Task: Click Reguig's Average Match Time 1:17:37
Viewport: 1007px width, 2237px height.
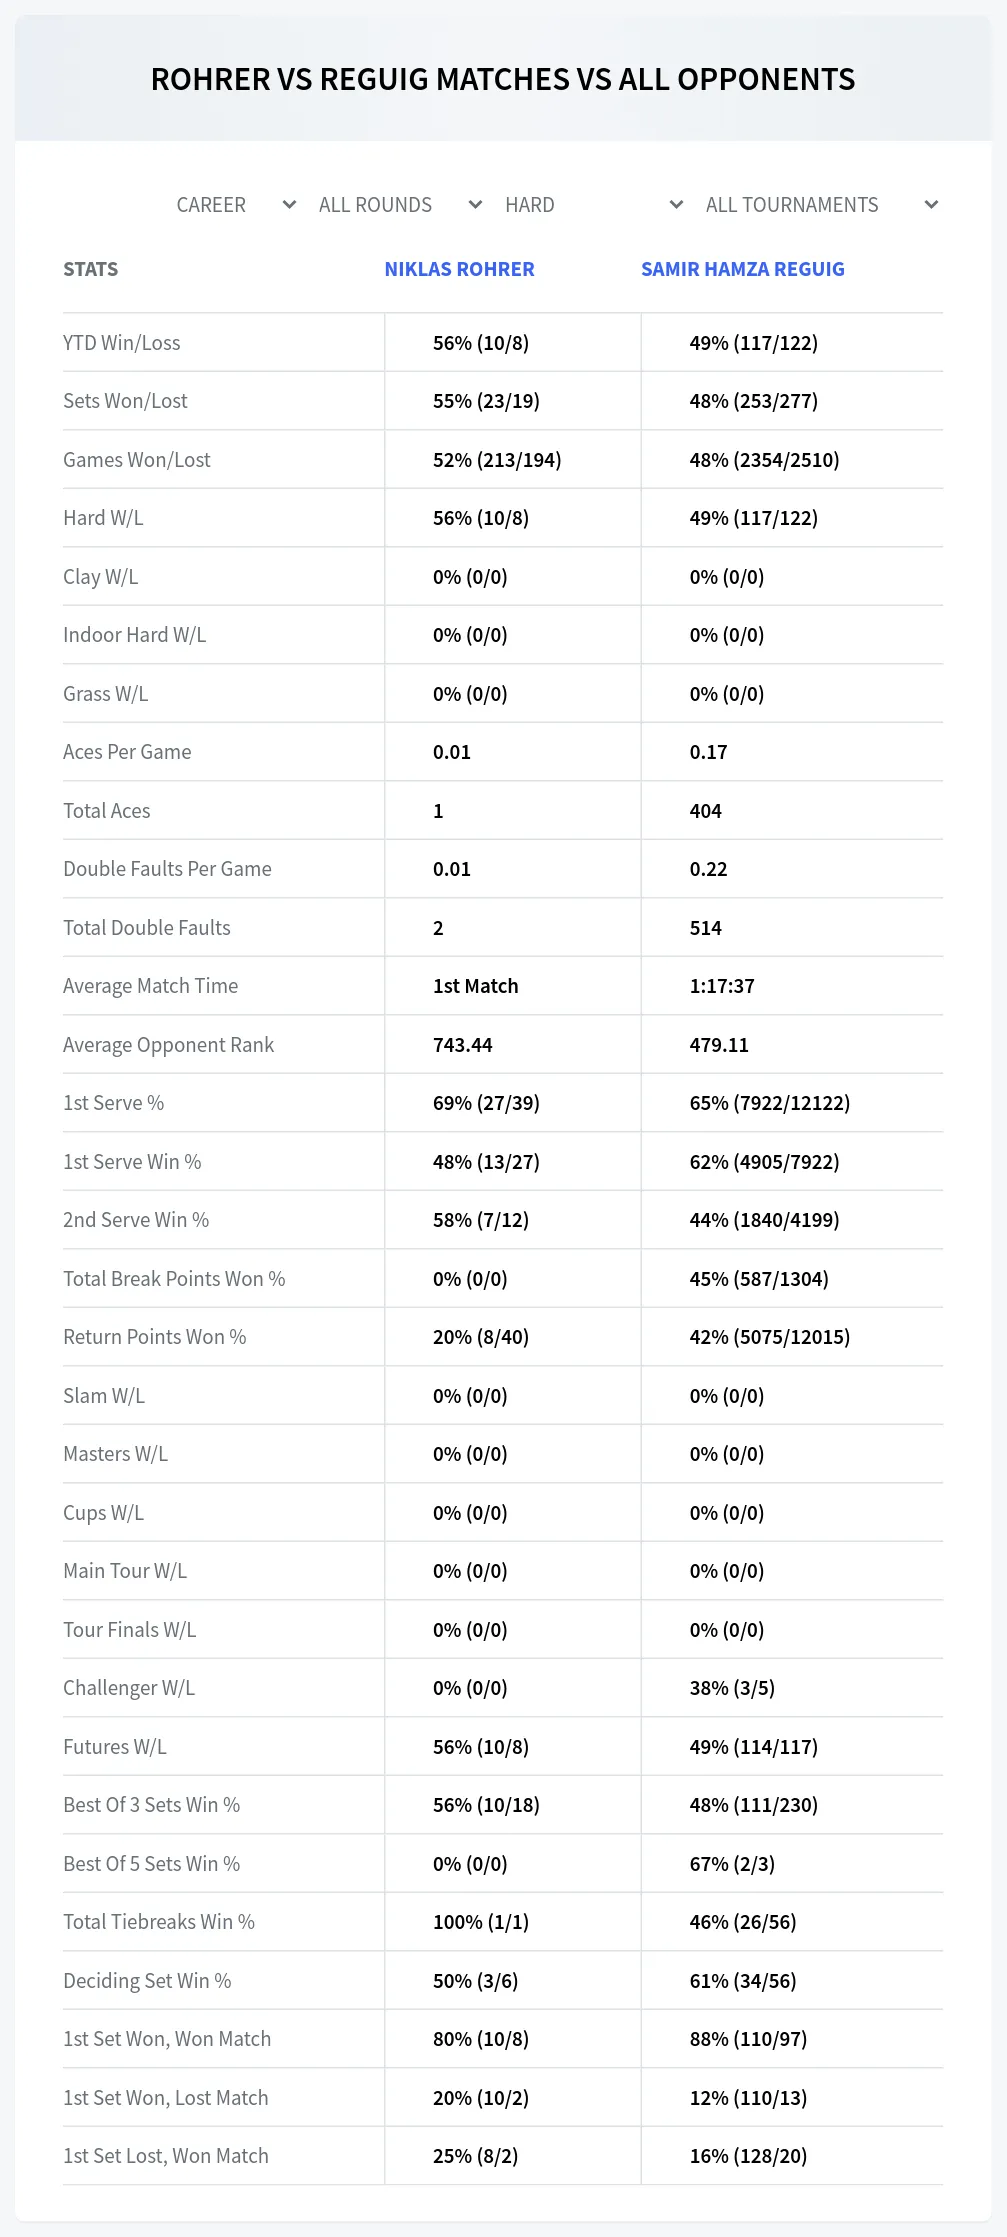Action: (x=722, y=986)
